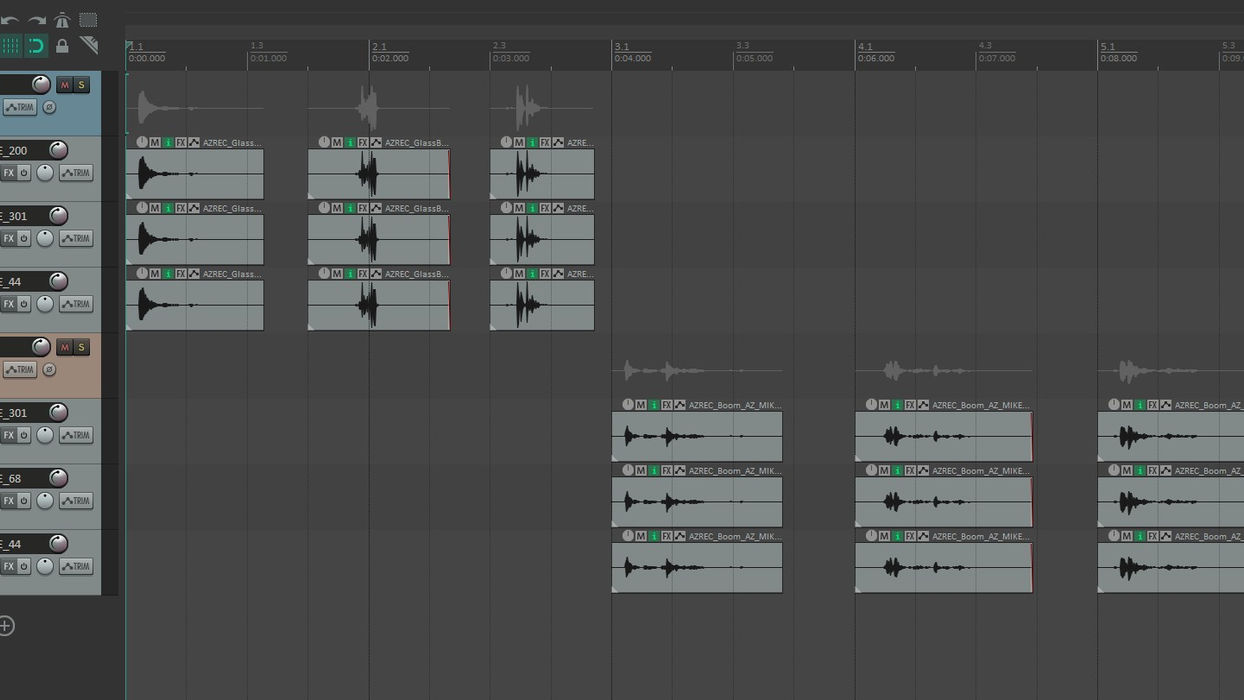Open FX button on the _68 track
The width and height of the screenshot is (1244, 700).
pos(8,501)
